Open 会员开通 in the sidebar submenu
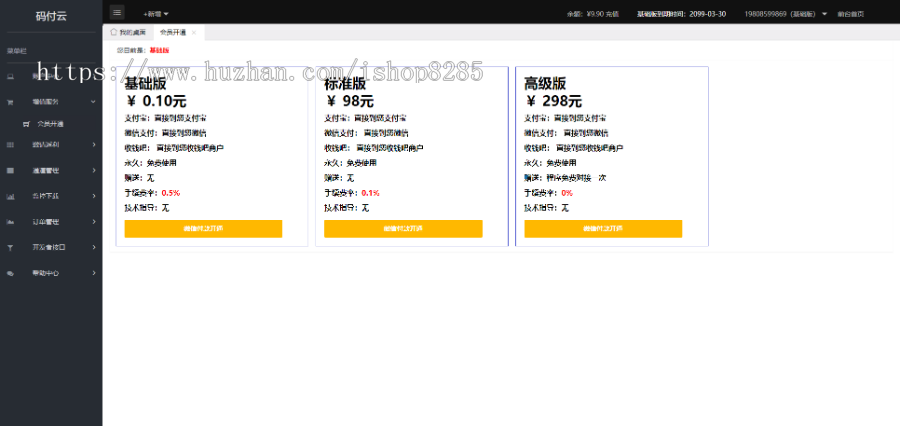Screen dimensions: 900x426 (x=51, y=124)
